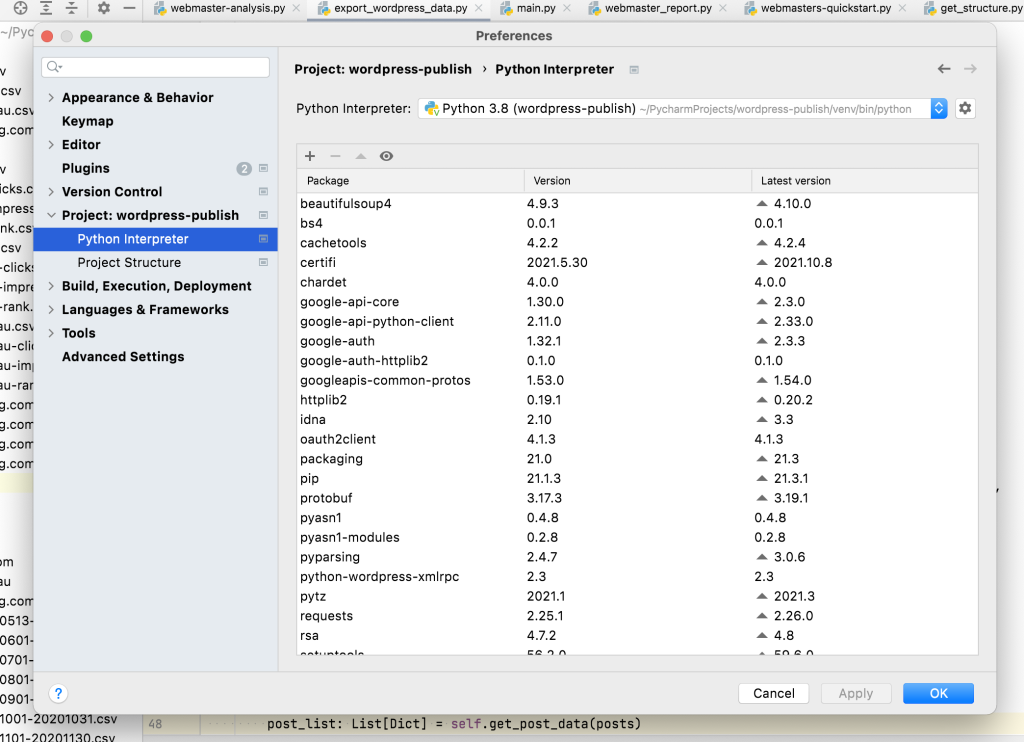The image size is (1024, 742).
Task: Uninstall selected package using the minus icon
Action: tap(335, 156)
